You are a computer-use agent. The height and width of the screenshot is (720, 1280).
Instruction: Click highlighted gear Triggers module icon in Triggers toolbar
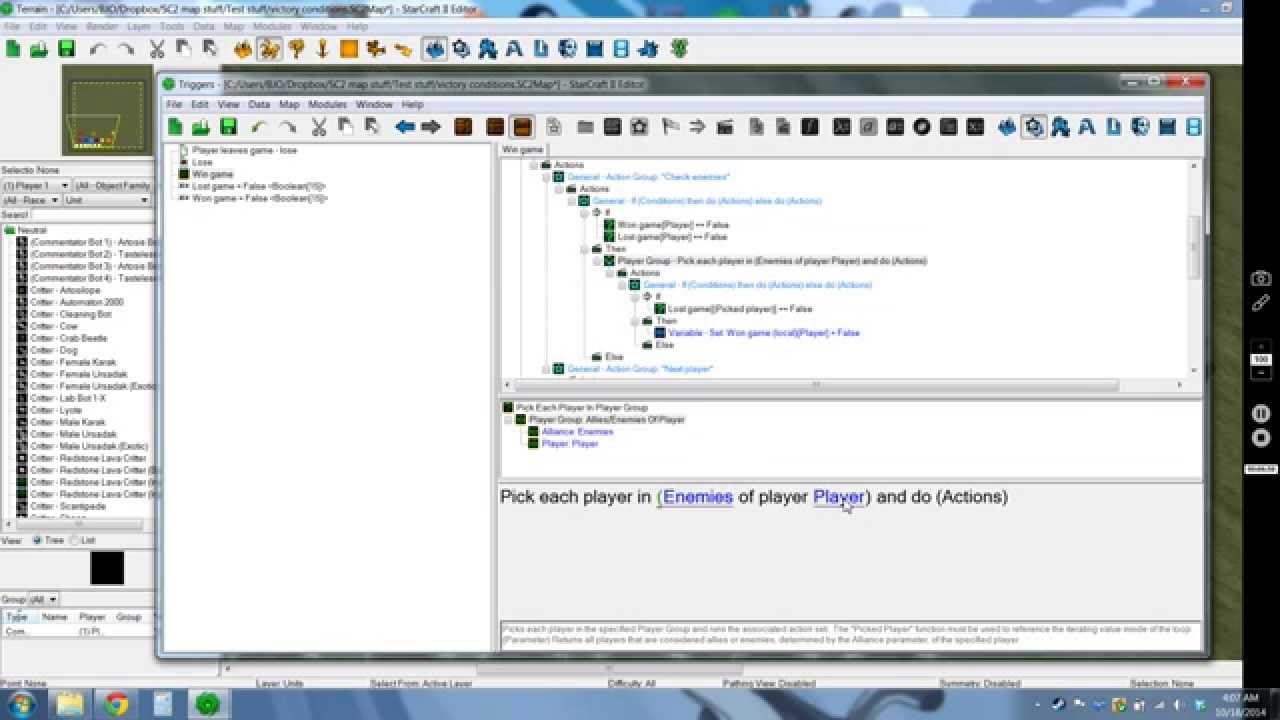pyautogui.click(x=1034, y=127)
